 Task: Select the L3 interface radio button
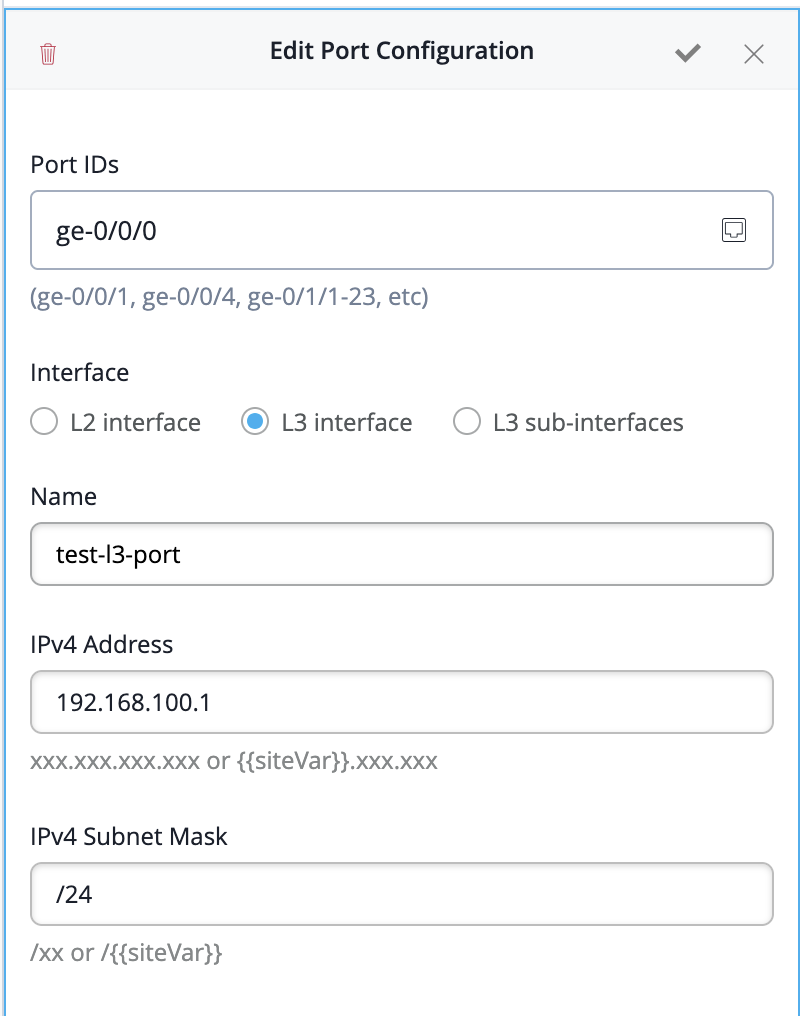point(255,423)
